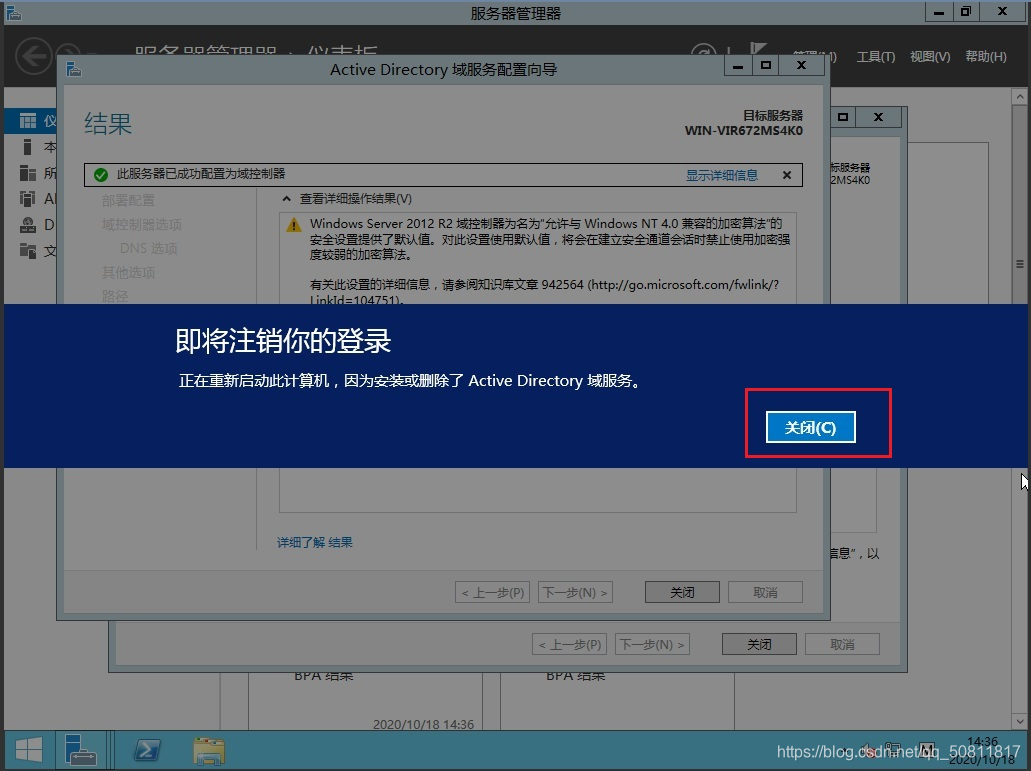Viewport: 1031px width, 771px height.
Task: Click 下一步(N) in the AD wizard
Action: coord(575,592)
